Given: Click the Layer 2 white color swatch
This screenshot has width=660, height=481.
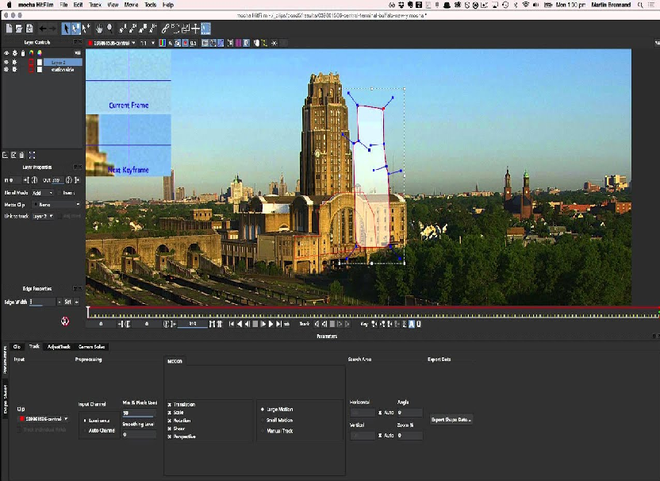Looking at the screenshot, I should tap(40, 62).
